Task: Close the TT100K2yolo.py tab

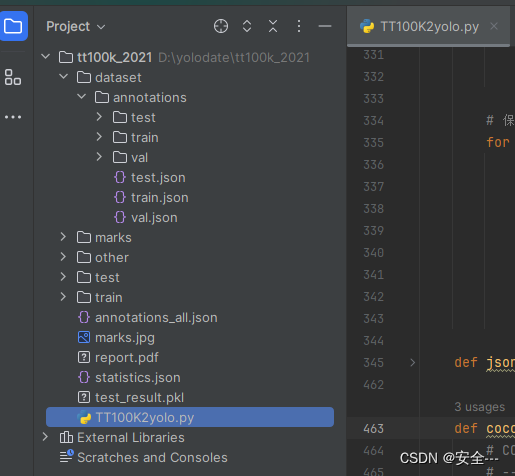Action: coord(494,26)
